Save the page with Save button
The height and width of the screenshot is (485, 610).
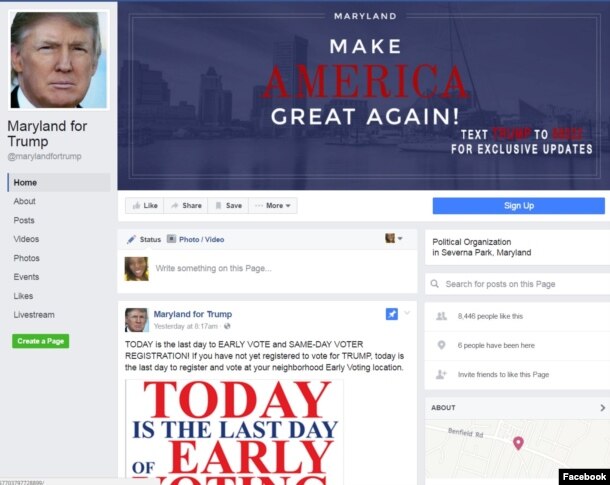(x=228, y=205)
